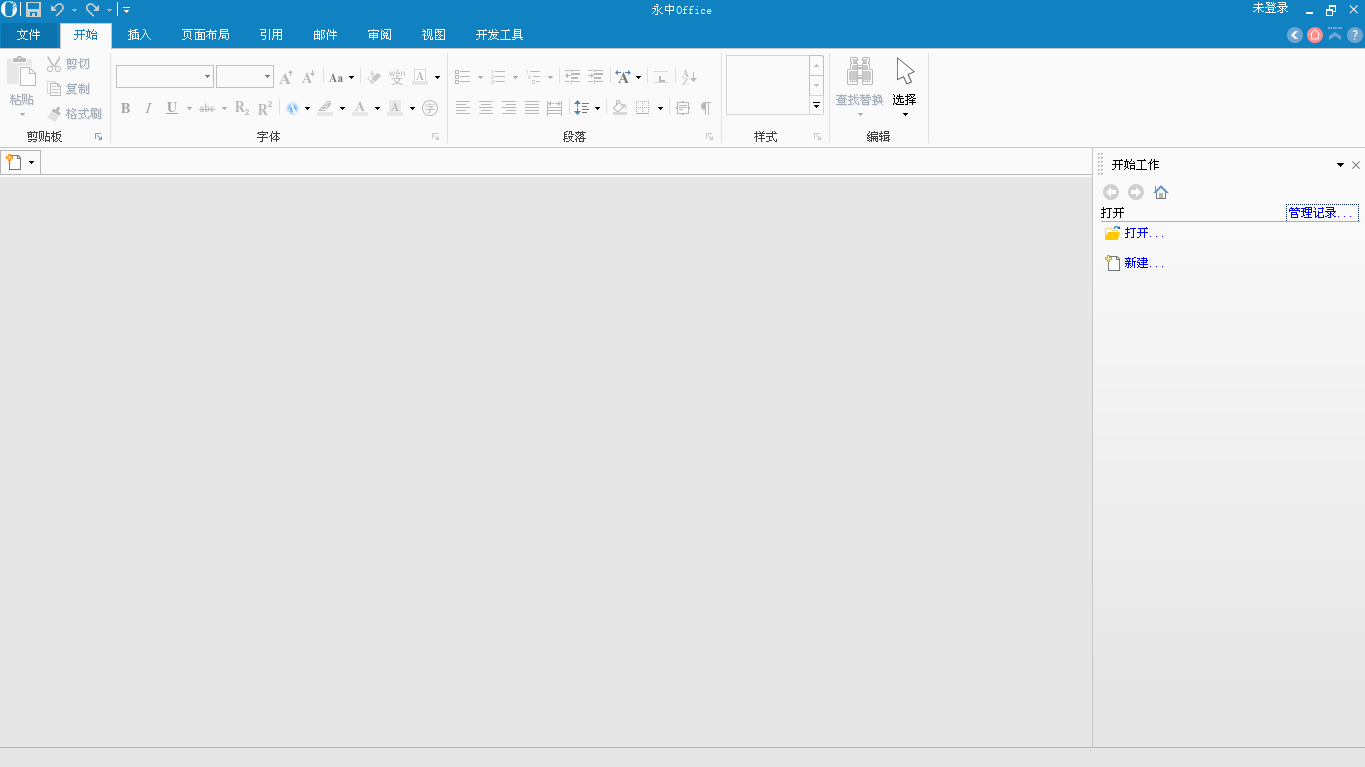This screenshot has width=1365, height=767.
Task: Toggle the Italic formatting button
Action: click(x=148, y=108)
